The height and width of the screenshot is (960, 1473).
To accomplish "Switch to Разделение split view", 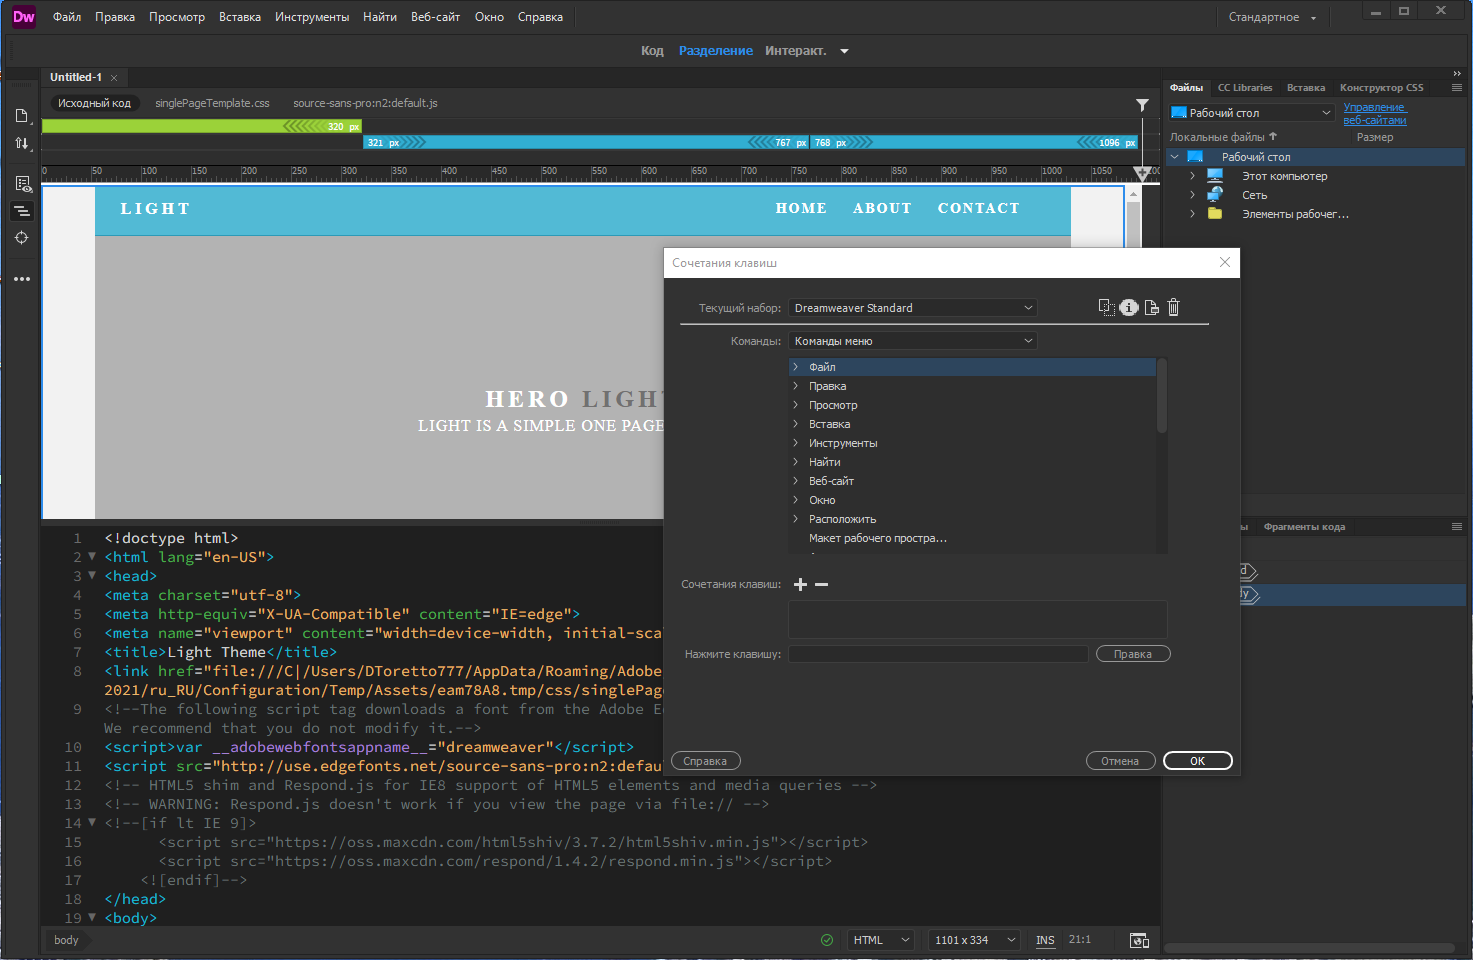I will click(716, 51).
